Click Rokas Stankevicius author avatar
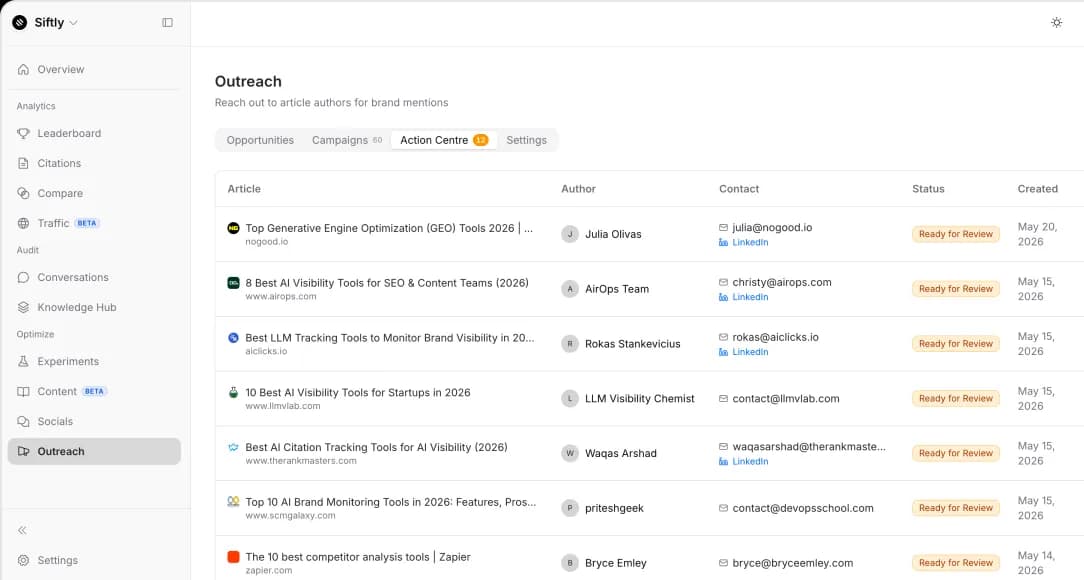1084x580 pixels. coord(570,344)
